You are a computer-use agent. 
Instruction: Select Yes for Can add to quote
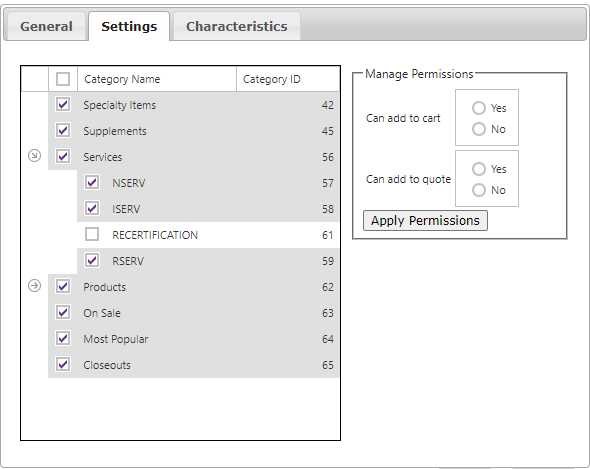click(479, 169)
